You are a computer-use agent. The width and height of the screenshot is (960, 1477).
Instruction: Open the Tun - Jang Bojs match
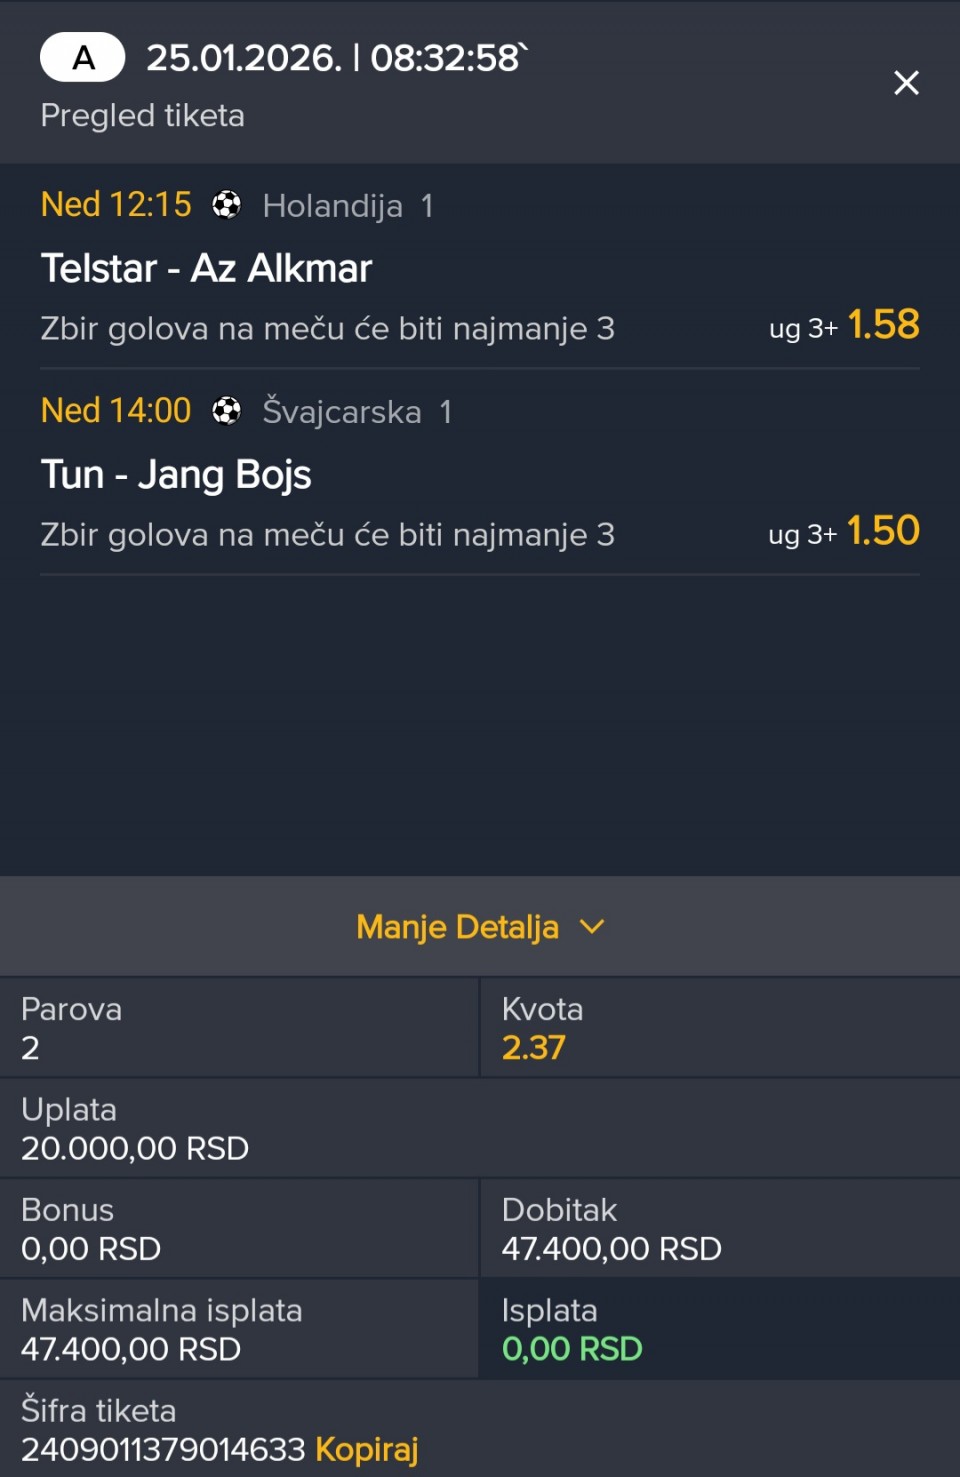176,474
